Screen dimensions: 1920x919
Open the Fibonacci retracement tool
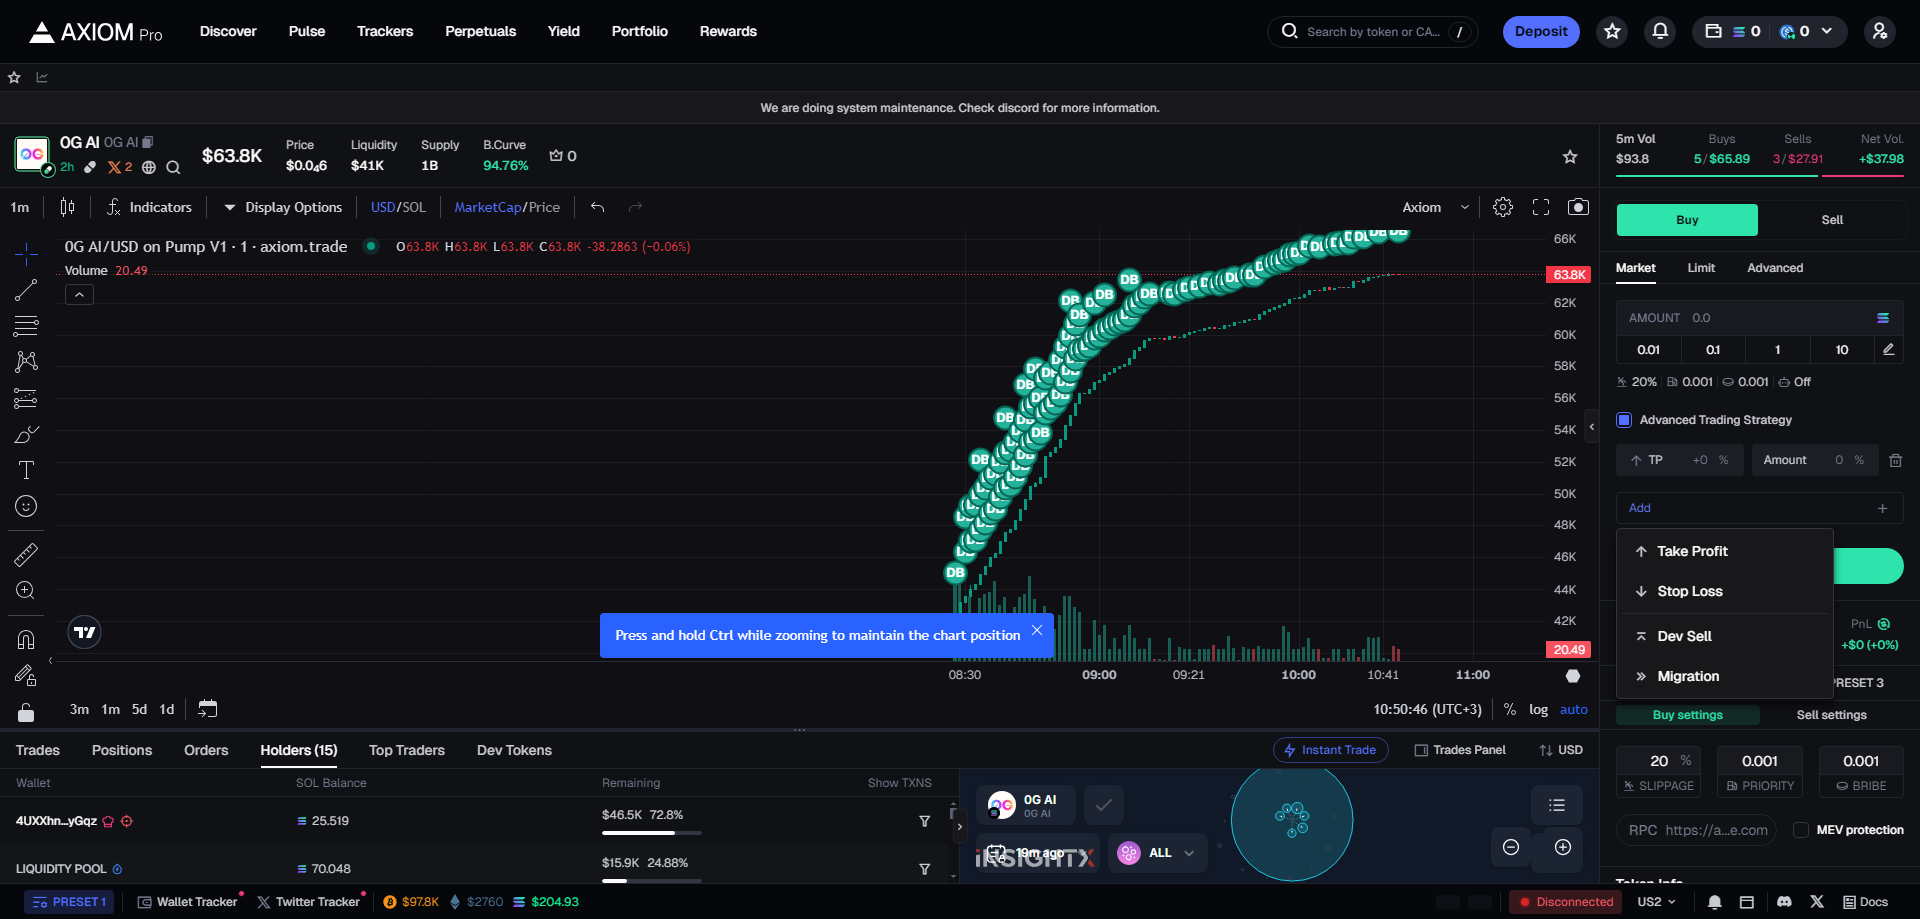point(26,326)
